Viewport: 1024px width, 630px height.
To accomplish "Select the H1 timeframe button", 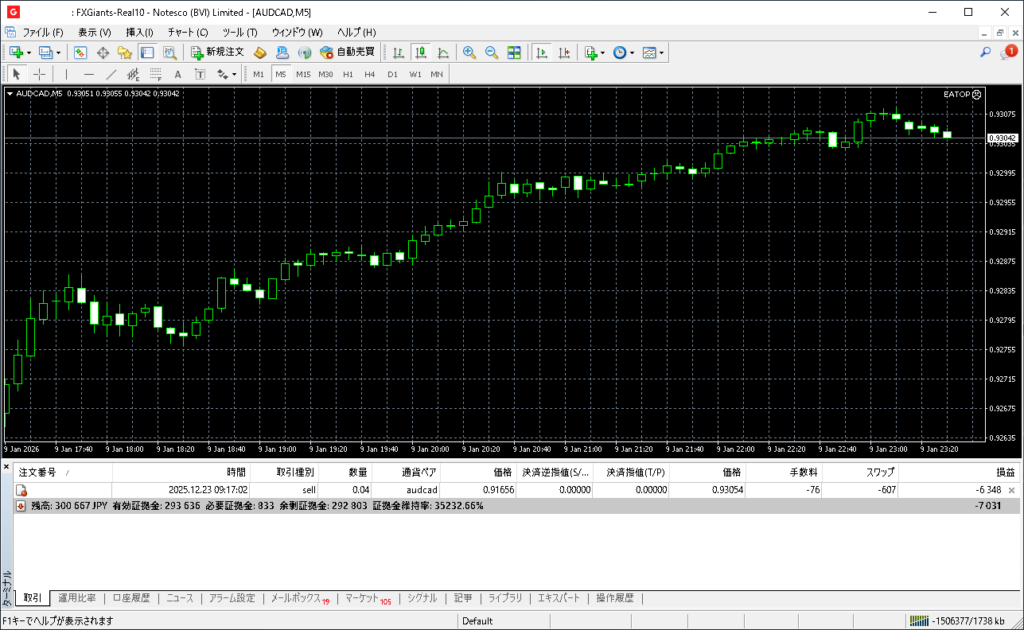I will pyautogui.click(x=348, y=74).
